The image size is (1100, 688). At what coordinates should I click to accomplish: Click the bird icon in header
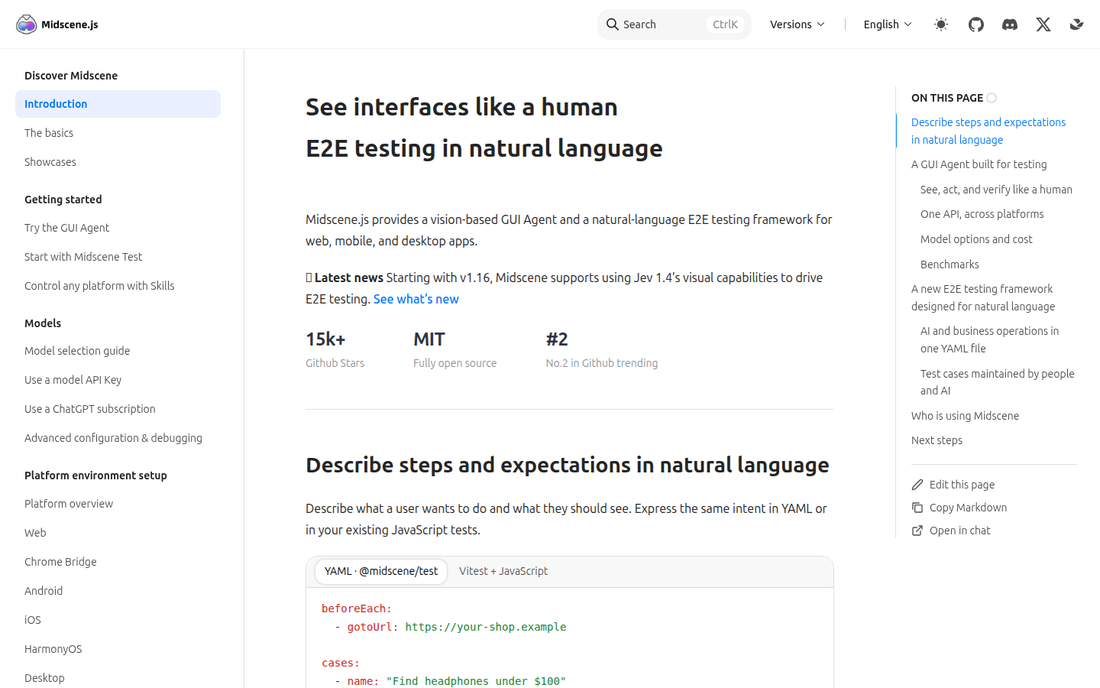(1076, 25)
